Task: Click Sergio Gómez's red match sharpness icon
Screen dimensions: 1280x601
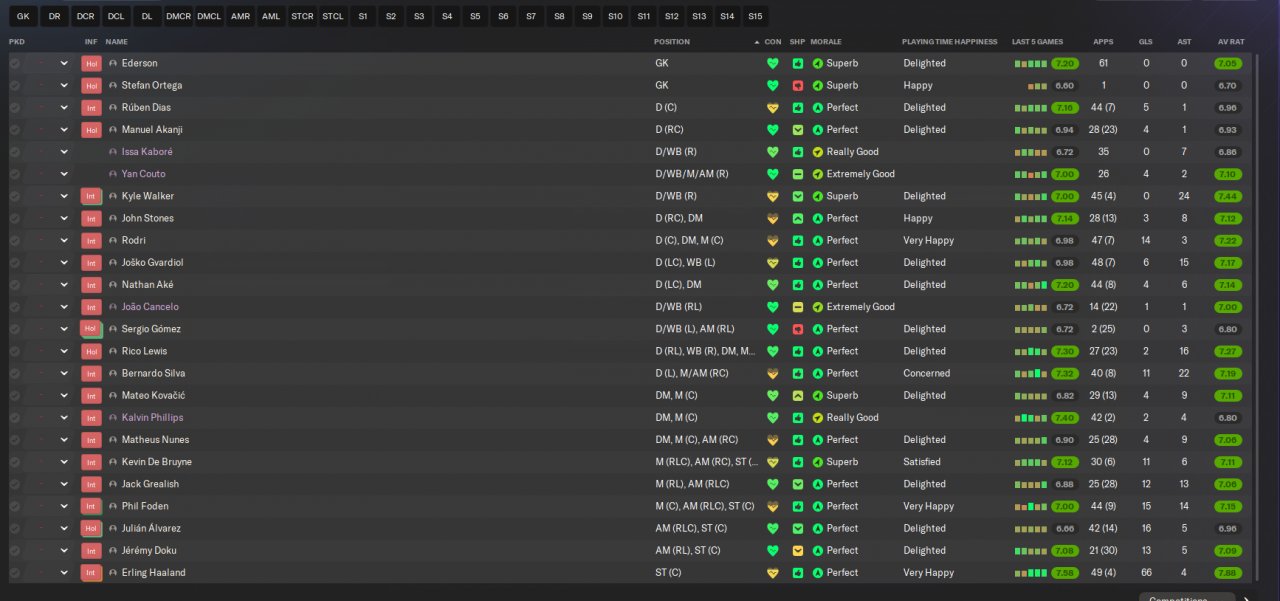Action: point(798,329)
